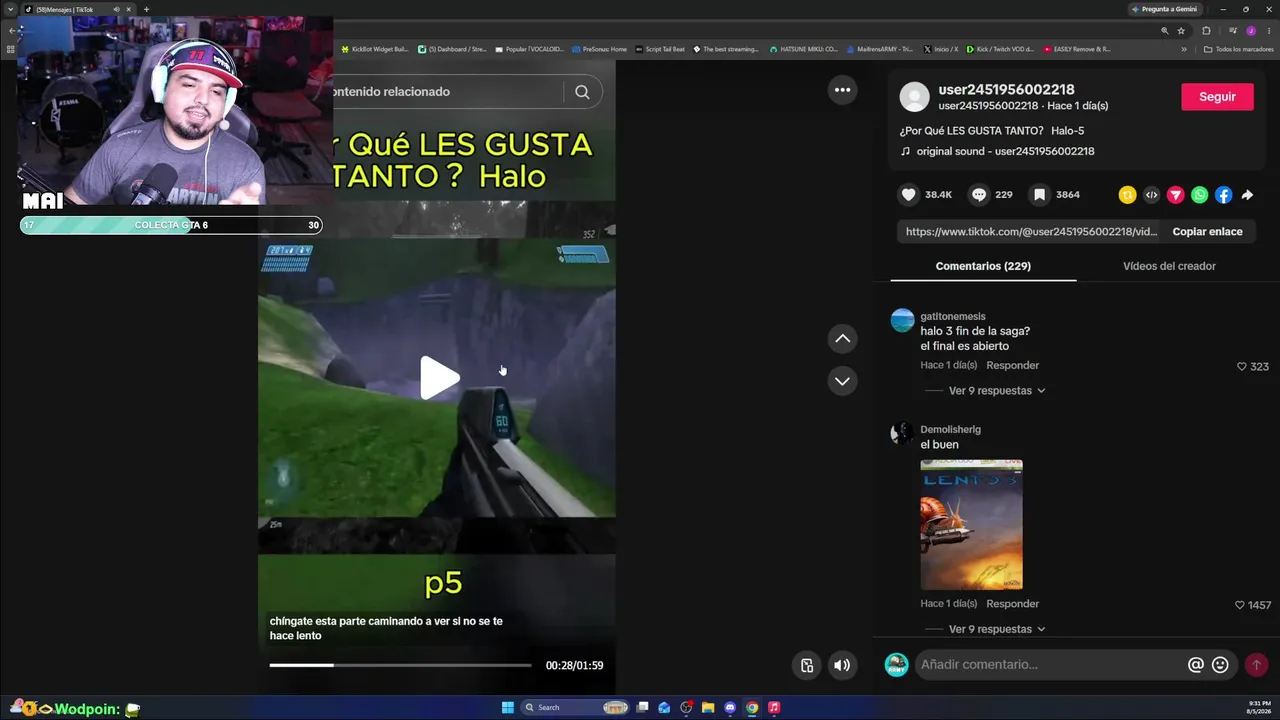Image resolution: width=1280 pixels, height=720 pixels.
Task: Open the user2451956002218 username link
Action: point(1006,90)
